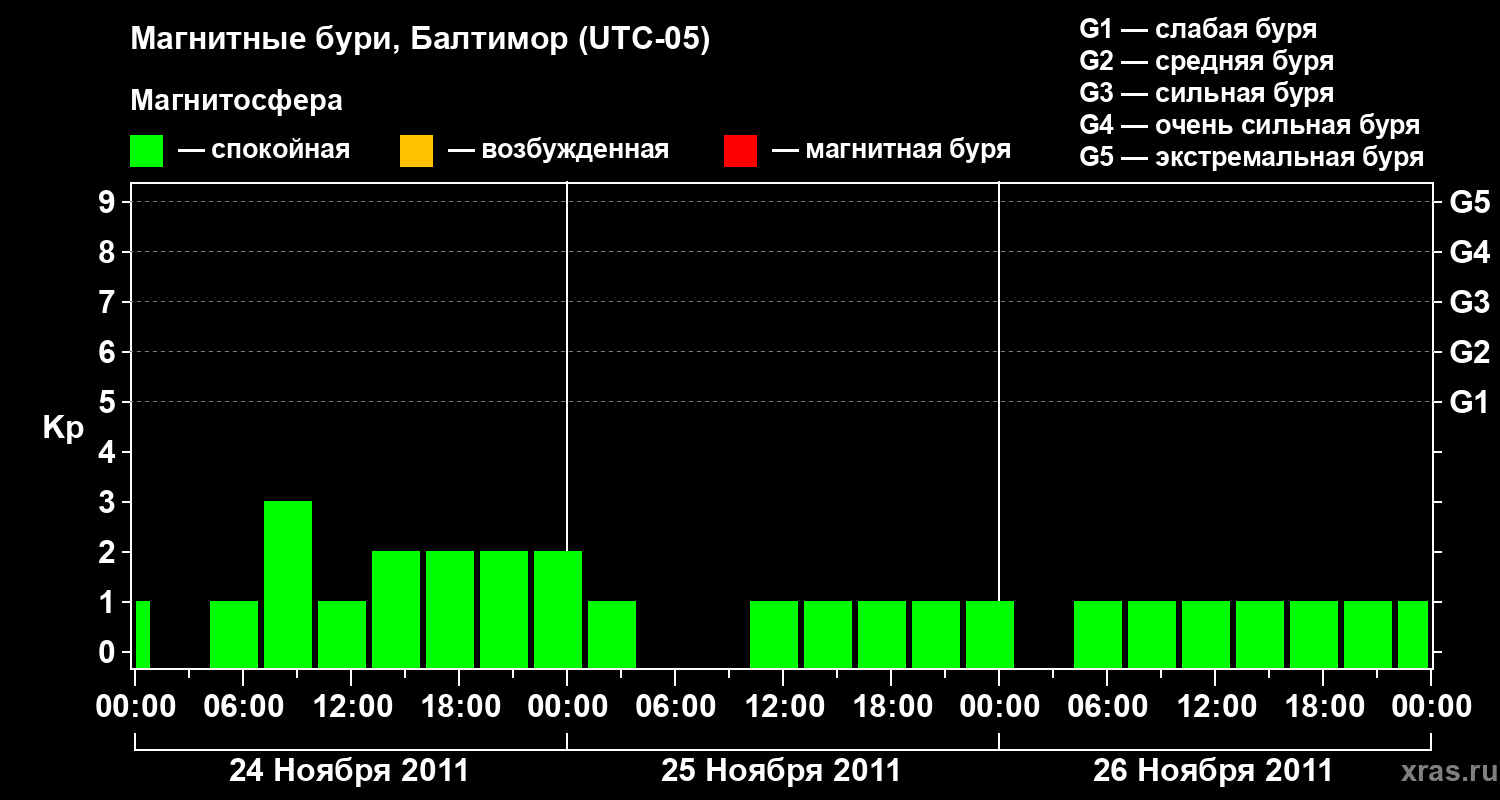Click the tallest green bar reaching Kp 3
This screenshot has width=1500, height=800.
point(288,584)
